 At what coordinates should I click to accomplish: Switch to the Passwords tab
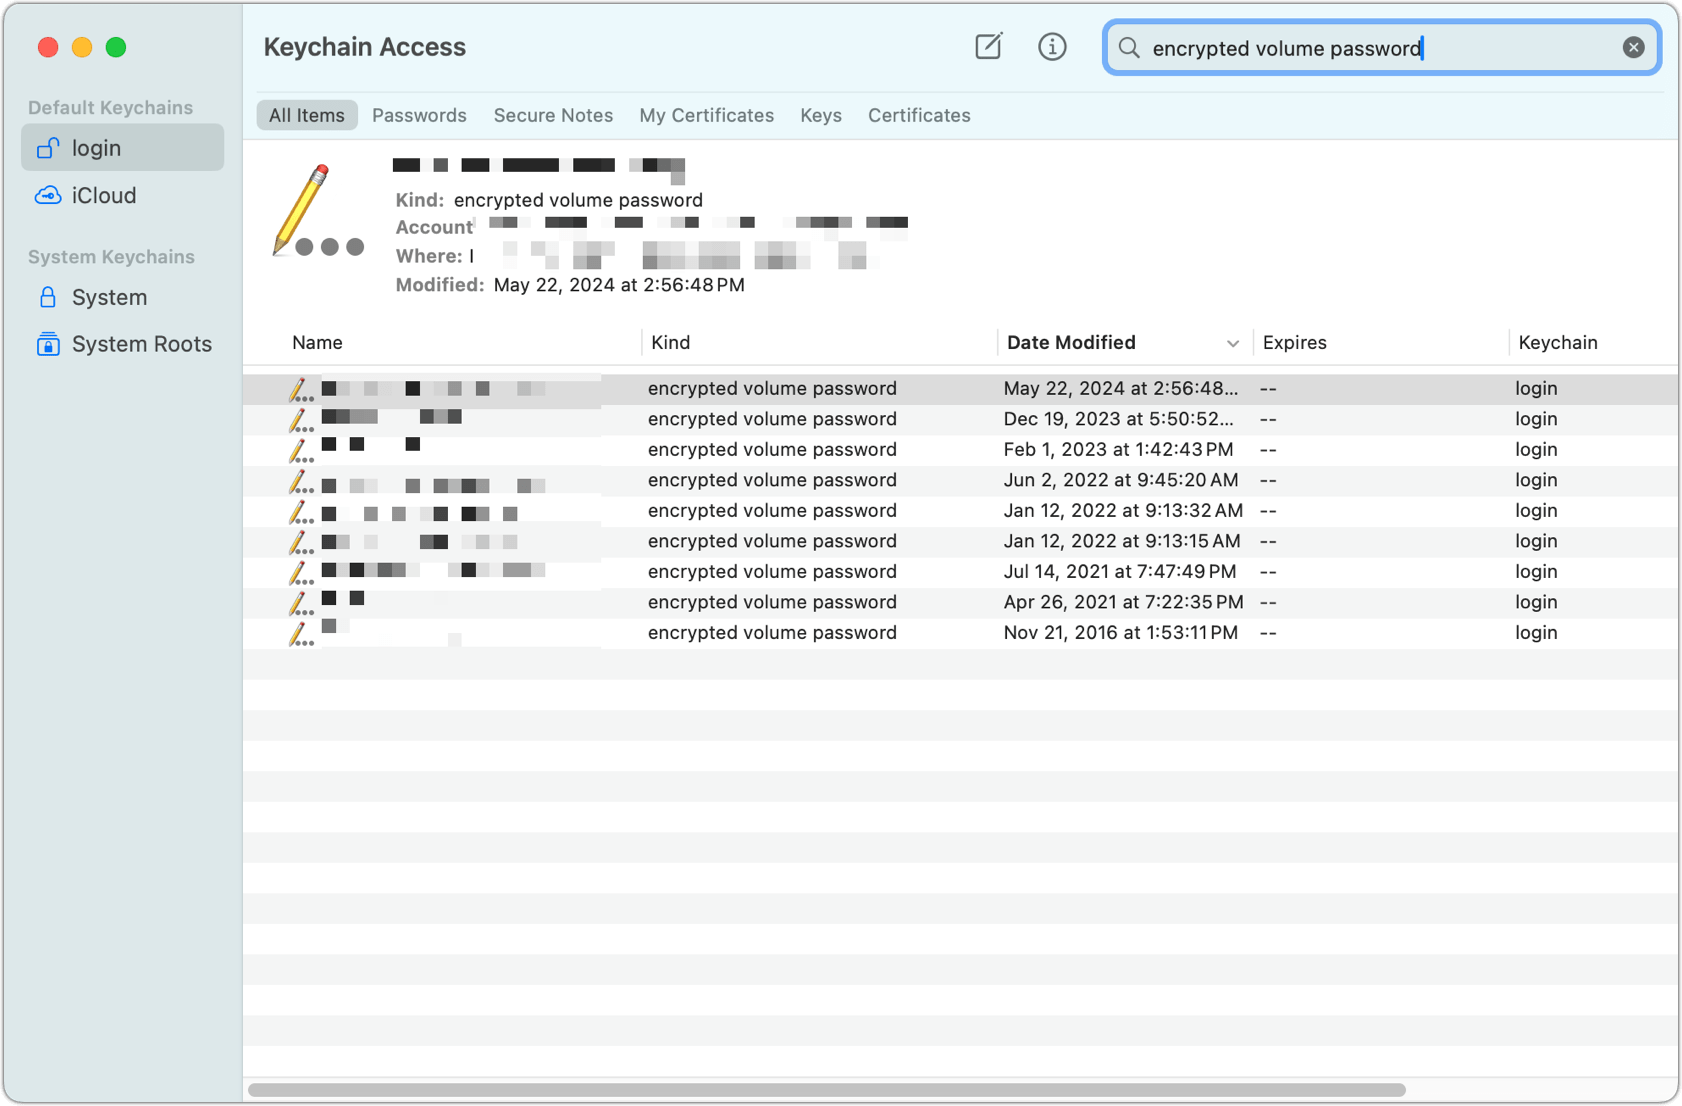click(x=419, y=116)
